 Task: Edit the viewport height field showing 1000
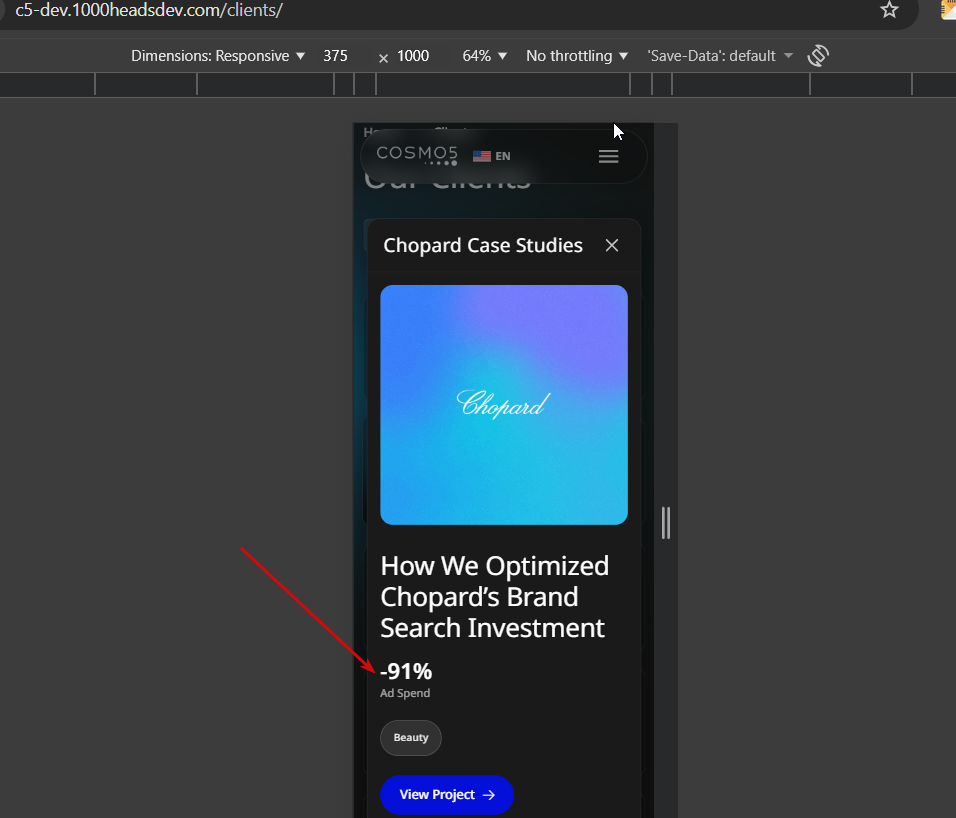coord(413,56)
